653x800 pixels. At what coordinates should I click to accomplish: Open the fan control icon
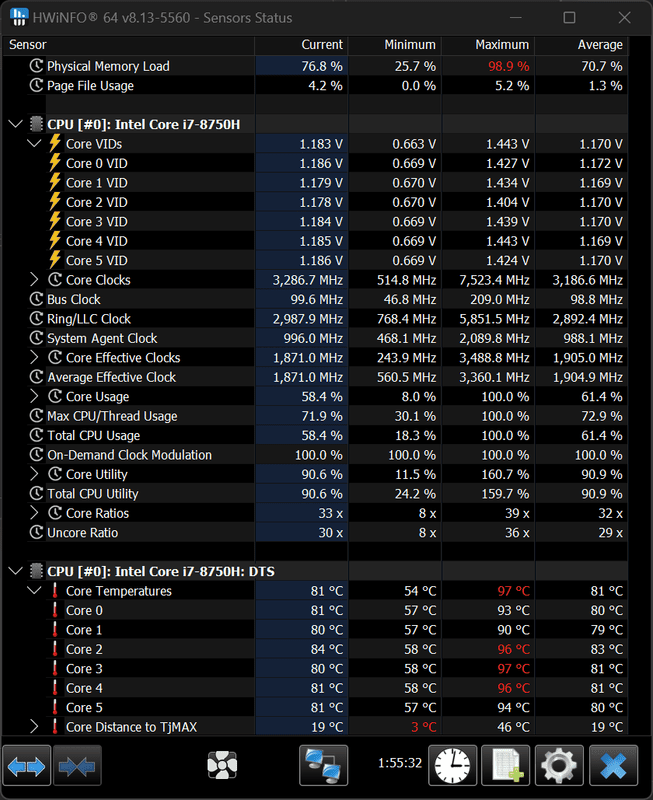pyautogui.click(x=222, y=765)
